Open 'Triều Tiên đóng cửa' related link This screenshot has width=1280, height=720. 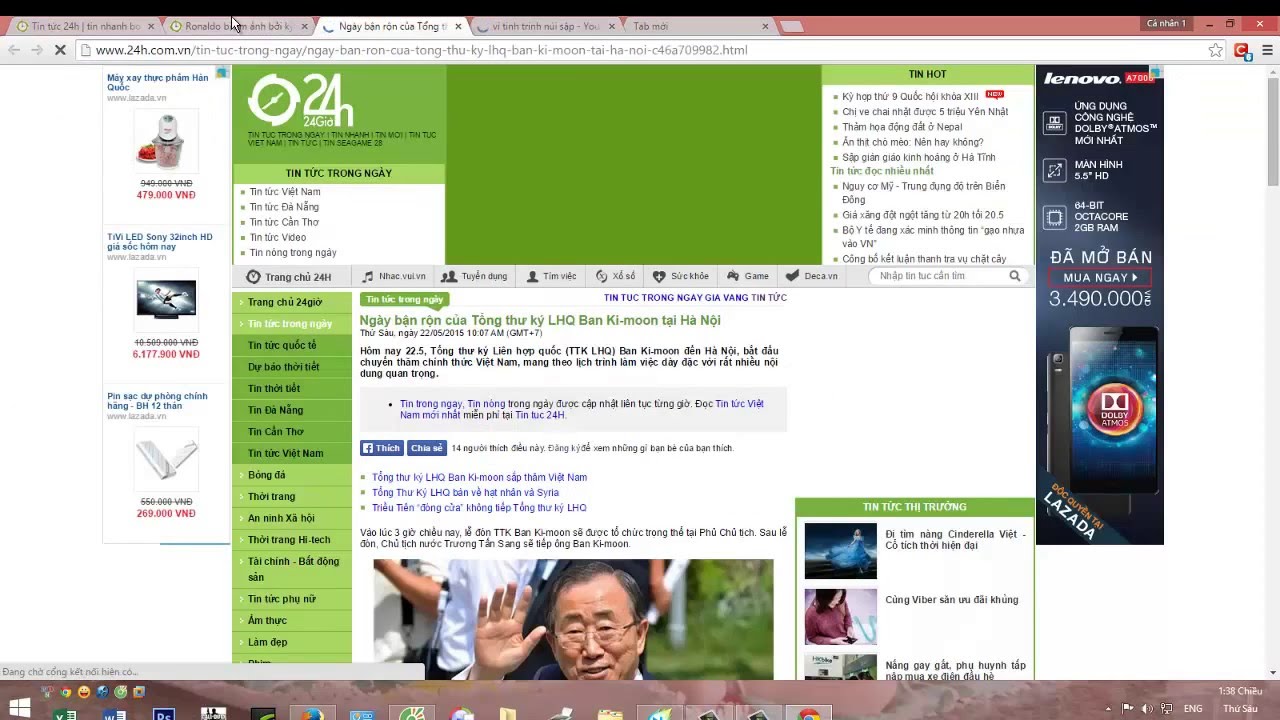(x=479, y=508)
